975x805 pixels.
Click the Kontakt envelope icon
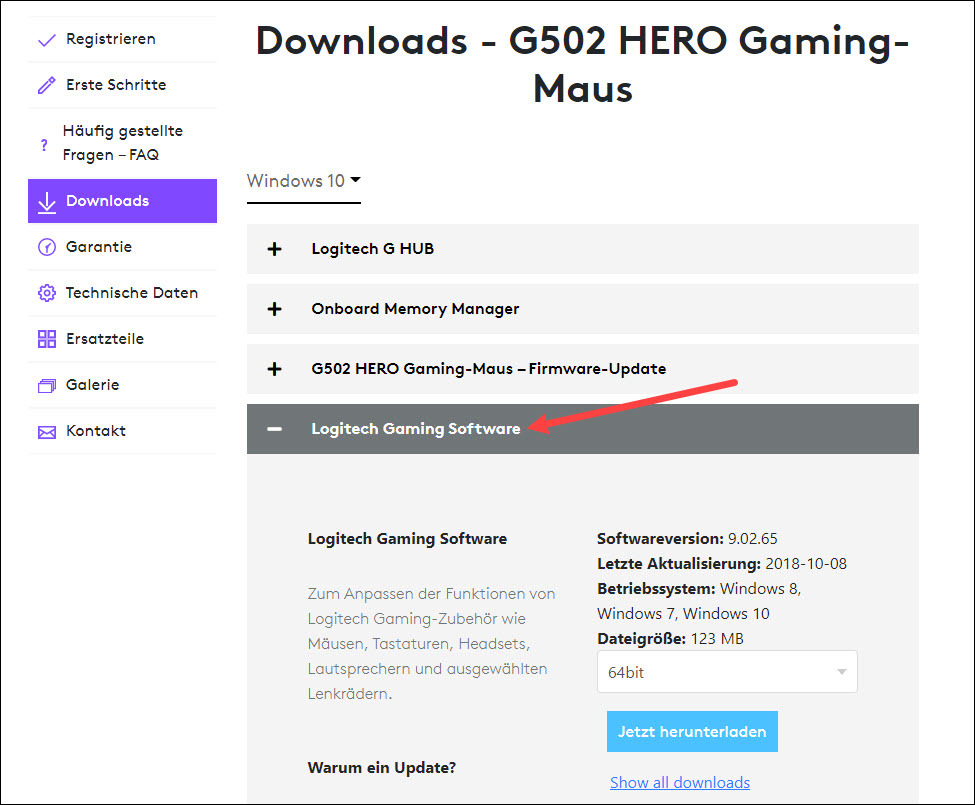(x=45, y=431)
